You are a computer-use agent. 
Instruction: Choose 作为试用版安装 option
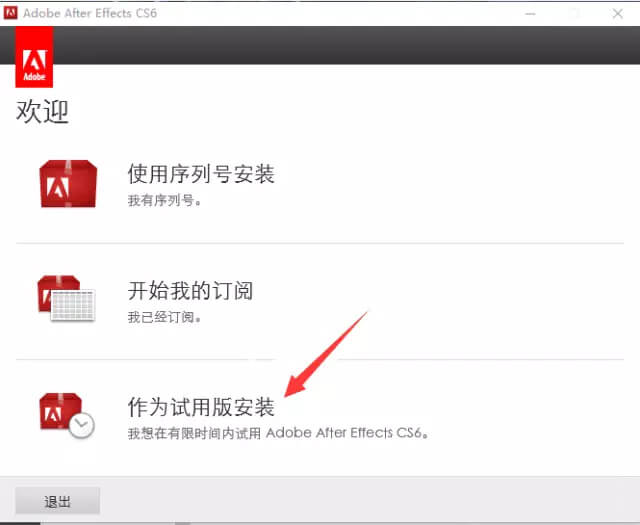pyautogui.click(x=201, y=407)
